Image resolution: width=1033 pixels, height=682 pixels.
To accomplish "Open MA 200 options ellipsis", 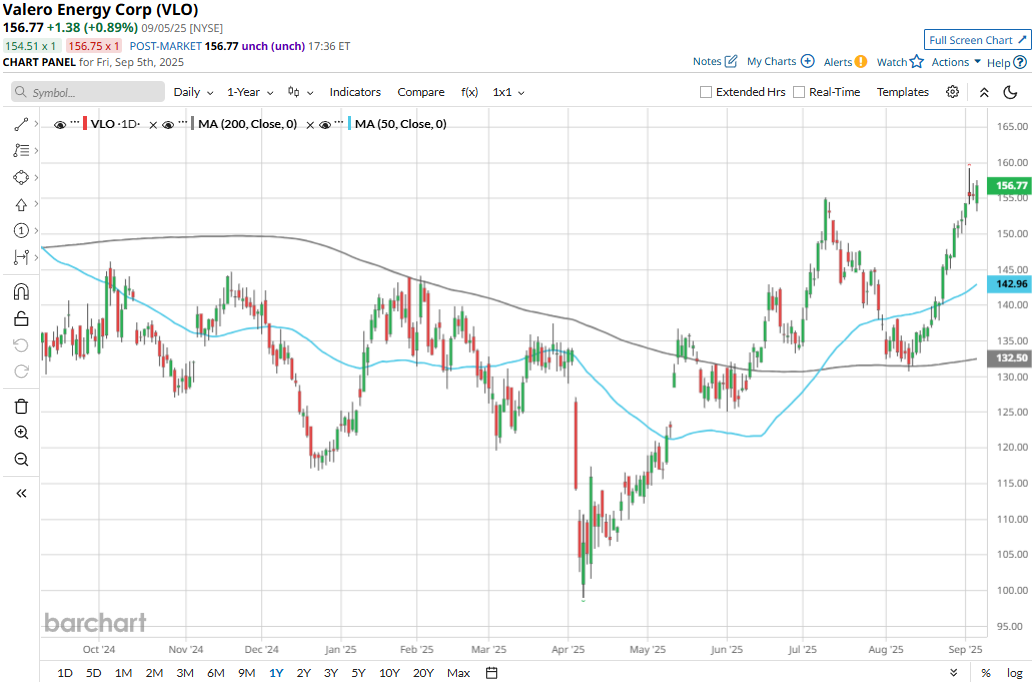I will (182, 123).
